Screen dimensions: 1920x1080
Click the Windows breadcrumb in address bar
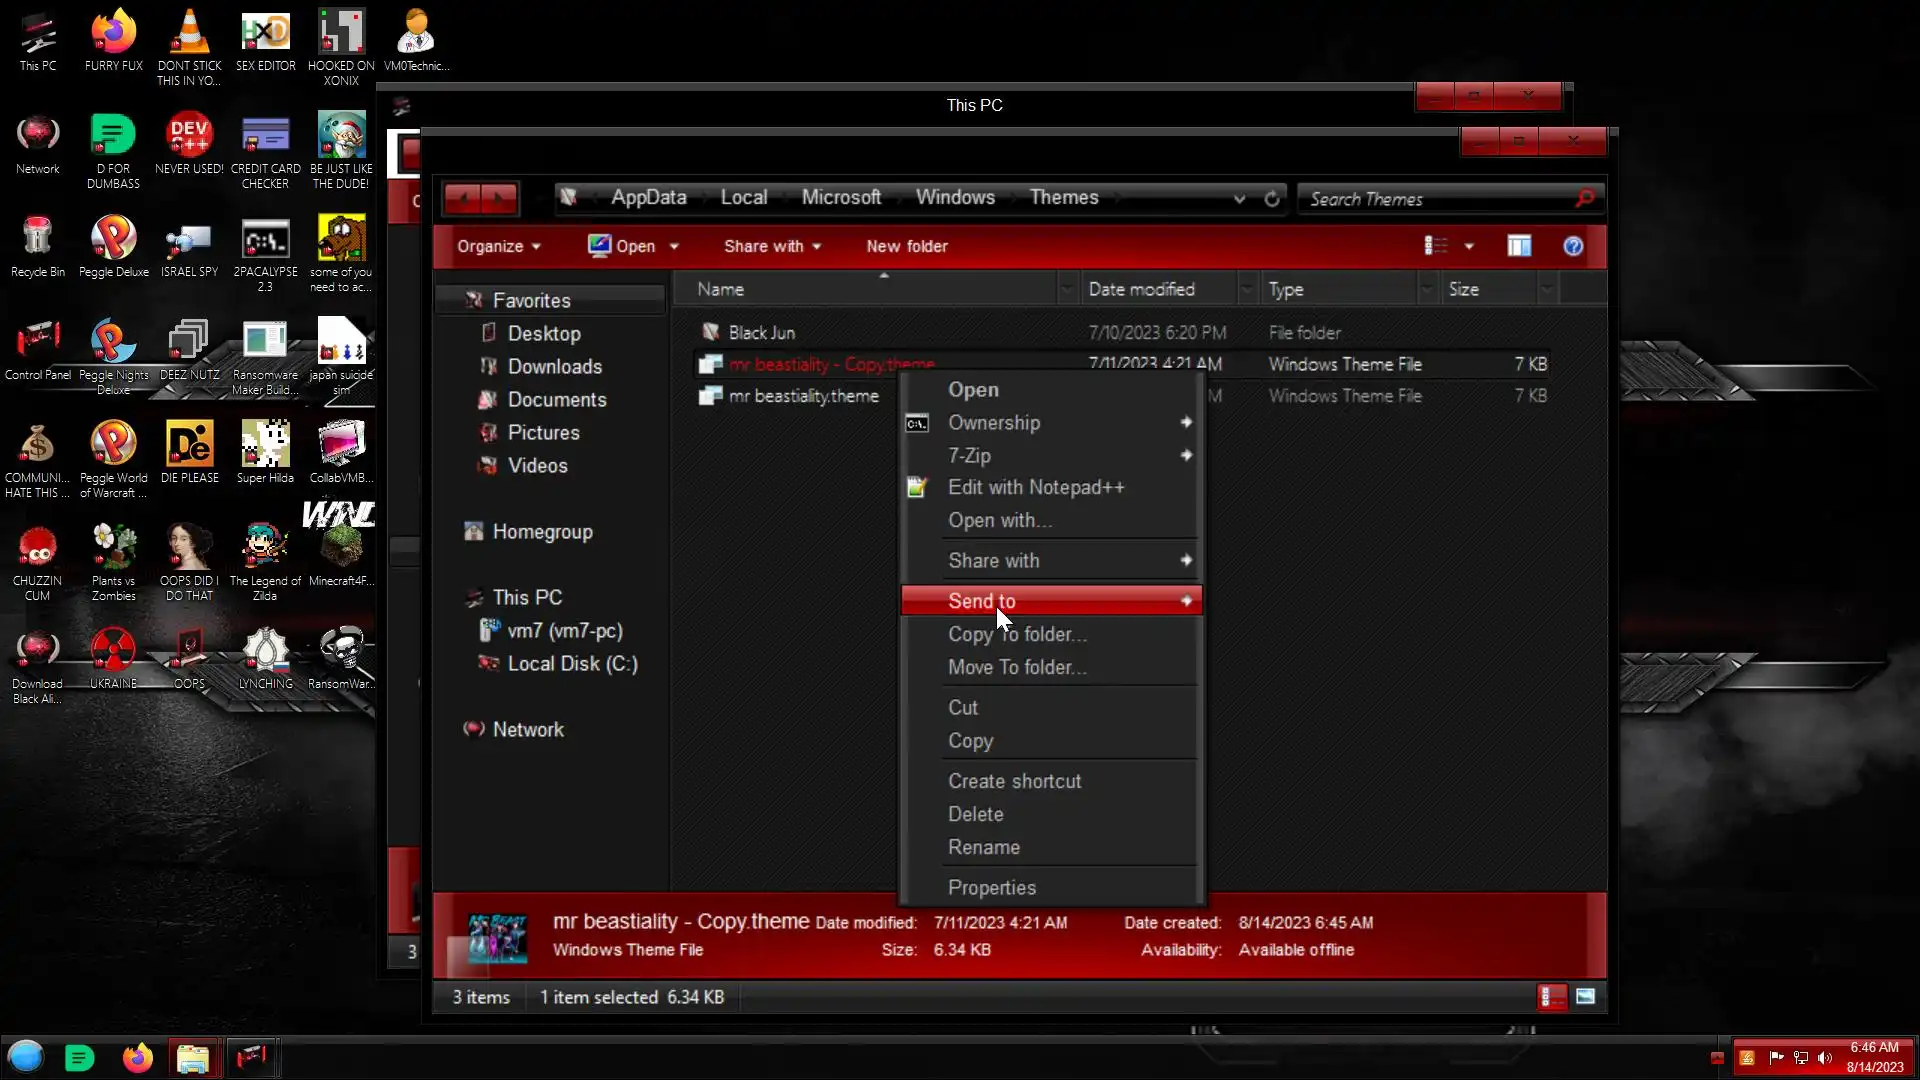[x=955, y=197]
